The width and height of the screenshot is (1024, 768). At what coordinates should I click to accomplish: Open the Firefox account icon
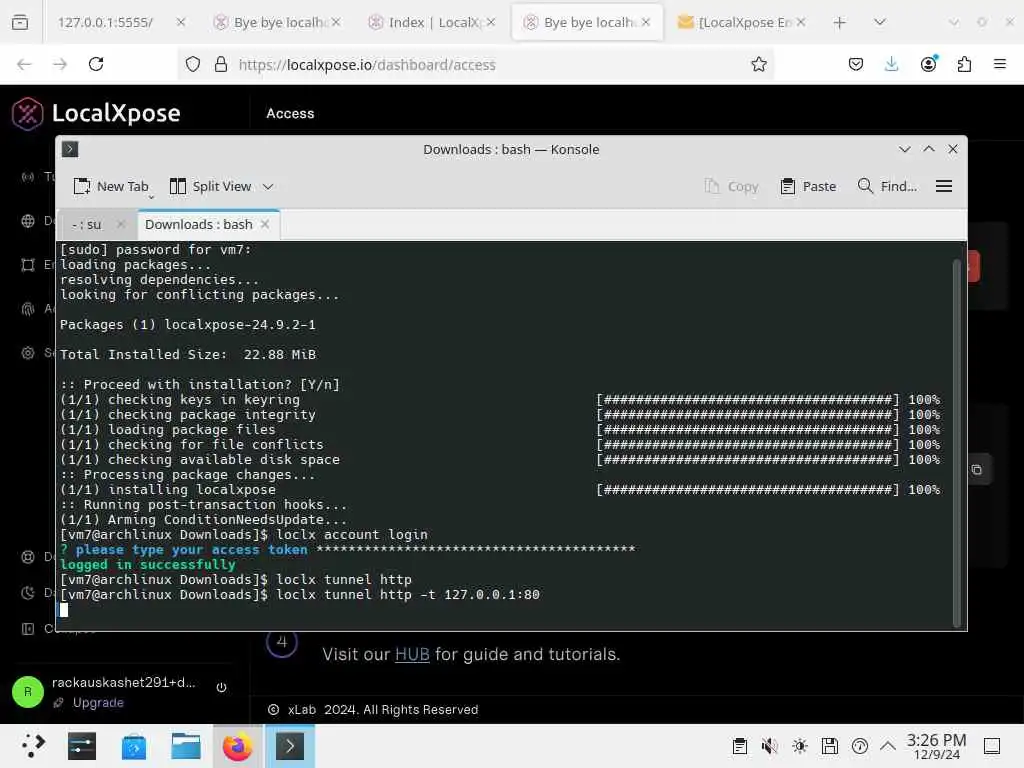(928, 64)
